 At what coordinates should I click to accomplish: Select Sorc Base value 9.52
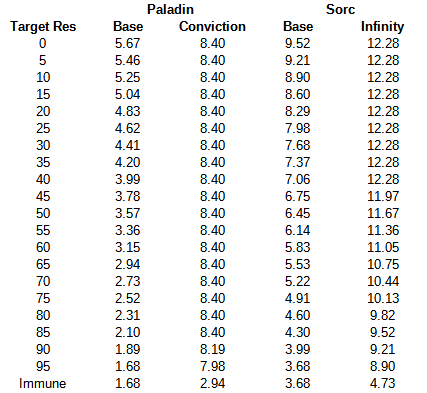tap(298, 43)
